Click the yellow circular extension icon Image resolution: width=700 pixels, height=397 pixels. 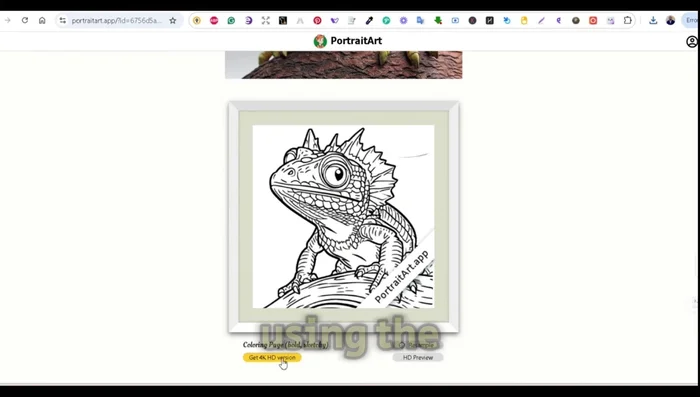(x=197, y=21)
